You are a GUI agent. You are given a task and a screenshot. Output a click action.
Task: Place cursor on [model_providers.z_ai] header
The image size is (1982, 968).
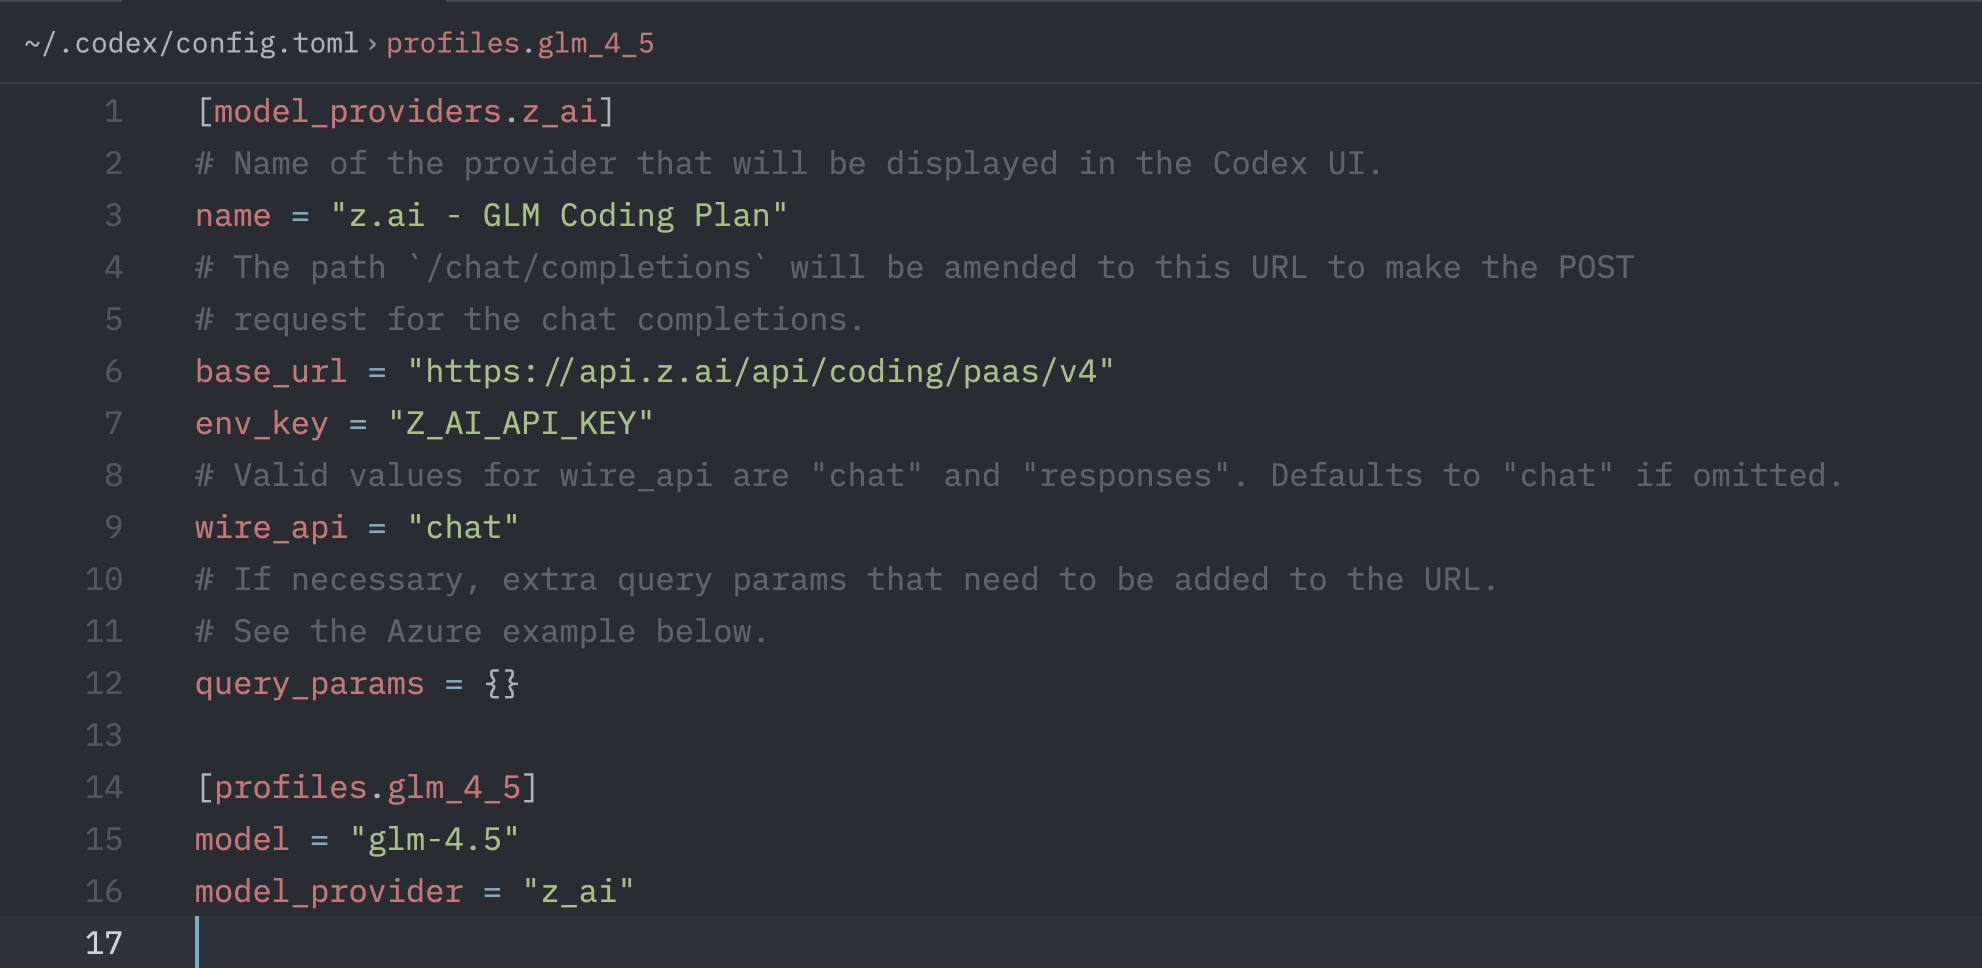click(405, 111)
